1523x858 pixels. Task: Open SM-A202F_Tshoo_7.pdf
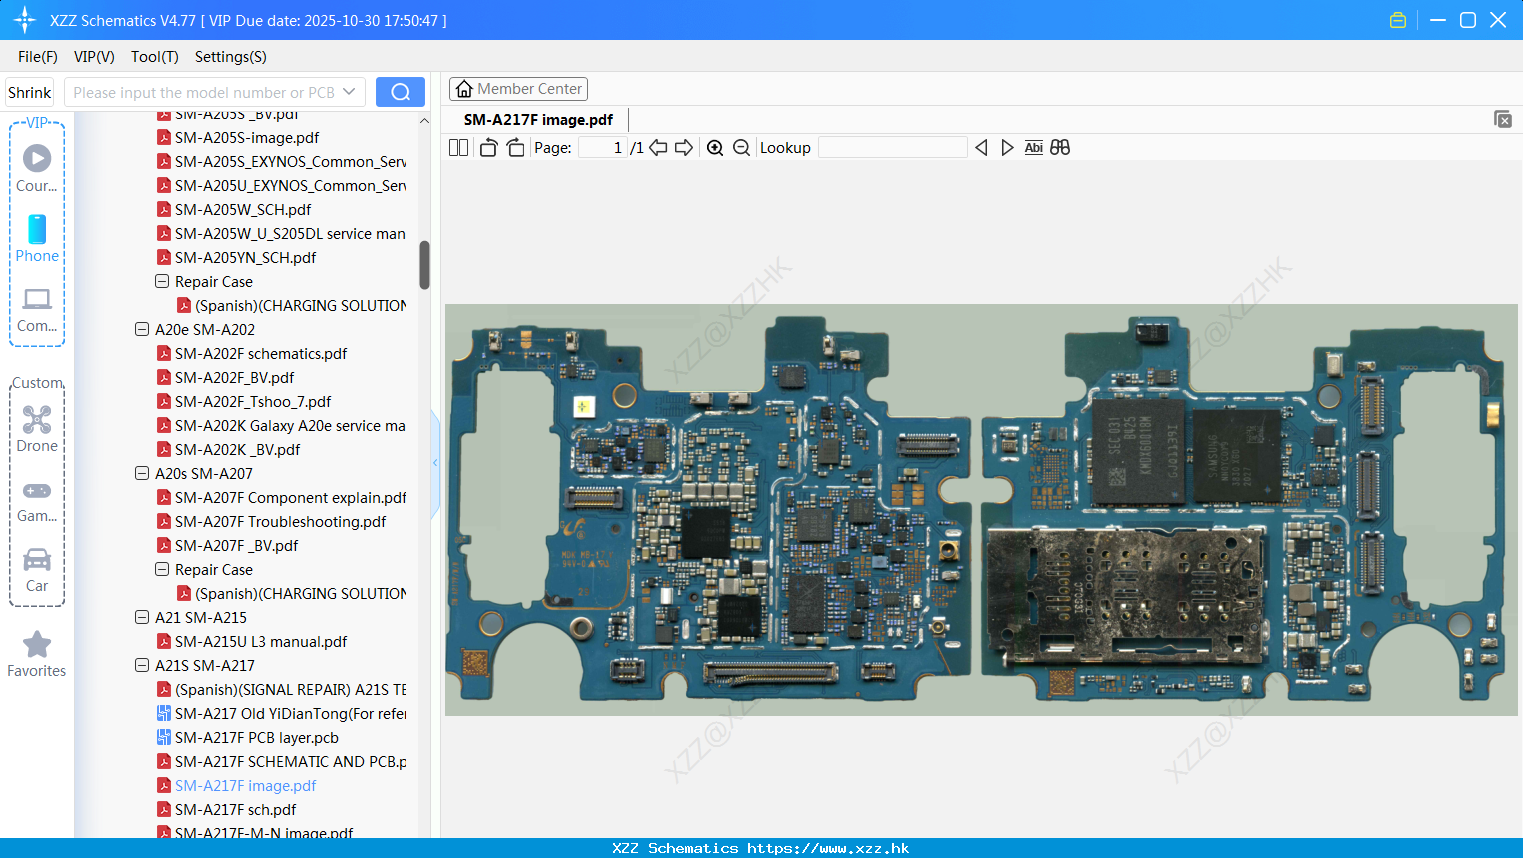click(253, 401)
